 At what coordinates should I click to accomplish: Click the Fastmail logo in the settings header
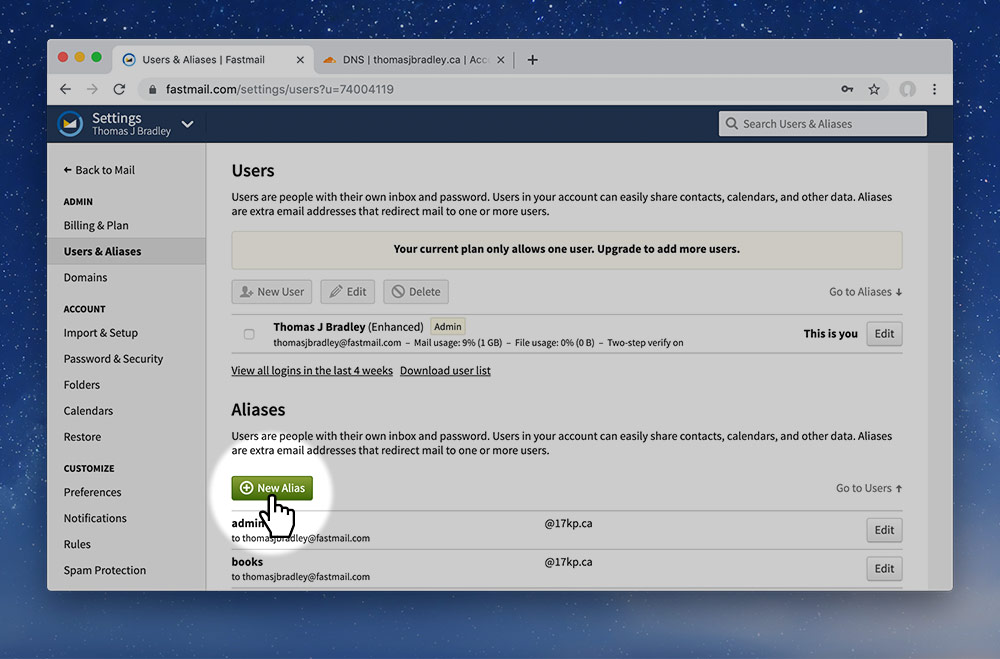coord(69,123)
